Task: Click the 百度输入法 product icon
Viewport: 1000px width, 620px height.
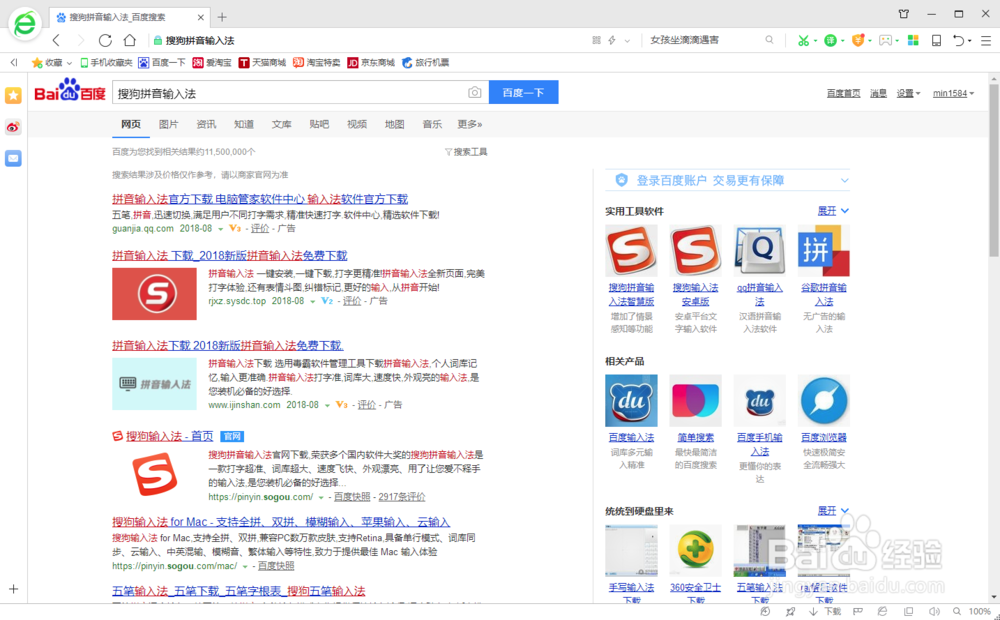Action: (631, 401)
